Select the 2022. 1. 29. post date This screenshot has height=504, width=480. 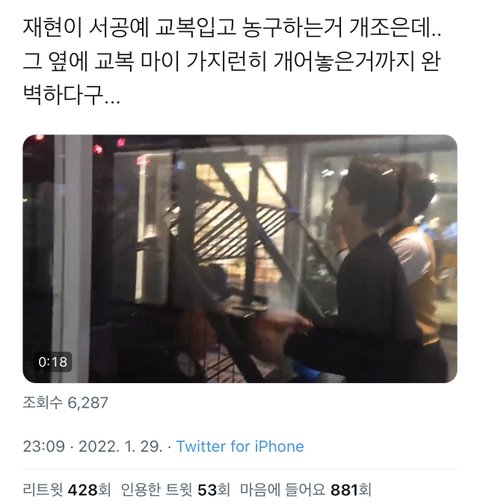pyautogui.click(x=121, y=446)
